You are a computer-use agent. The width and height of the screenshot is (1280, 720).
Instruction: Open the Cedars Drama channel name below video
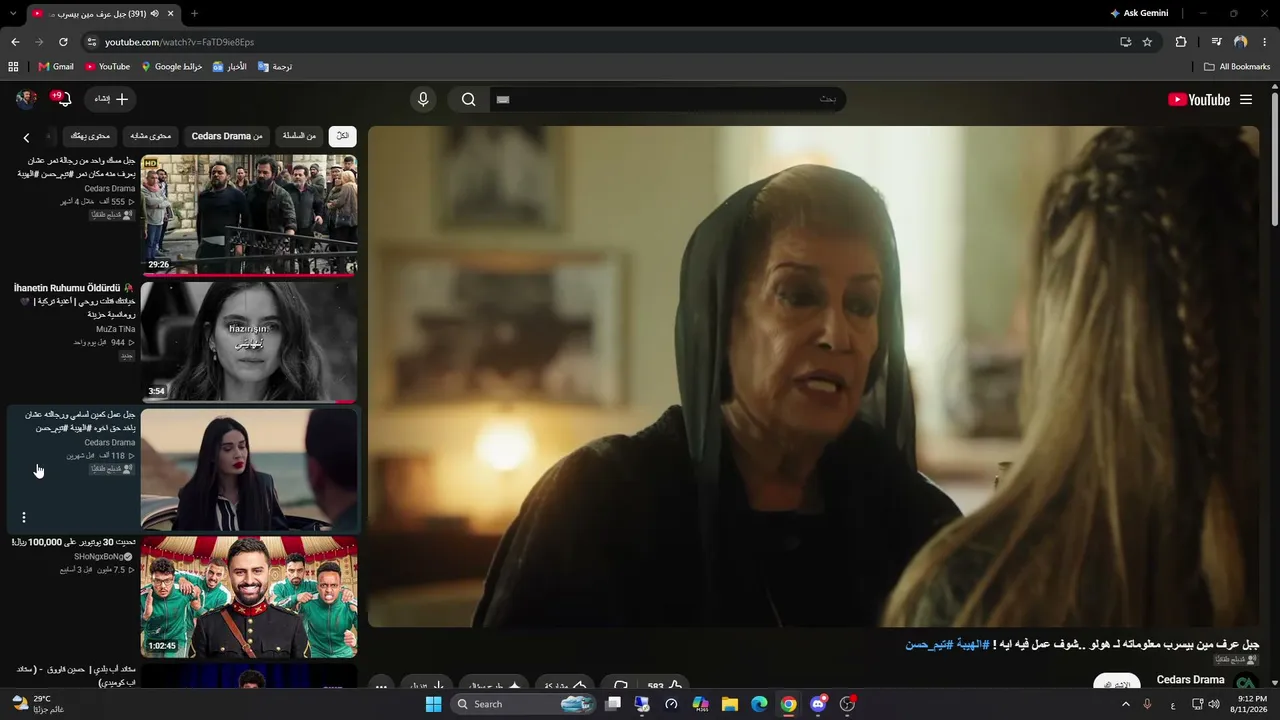[x=1190, y=680]
